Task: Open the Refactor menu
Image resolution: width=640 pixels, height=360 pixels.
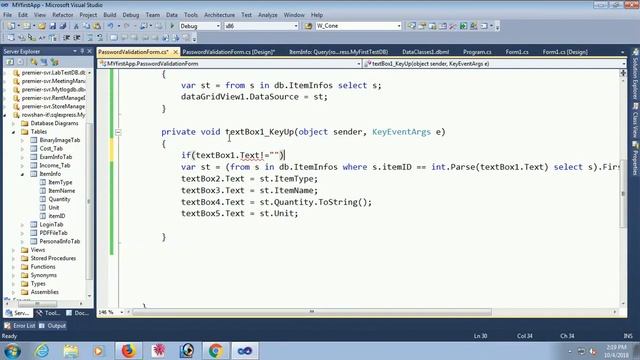Action: [x=62, y=15]
